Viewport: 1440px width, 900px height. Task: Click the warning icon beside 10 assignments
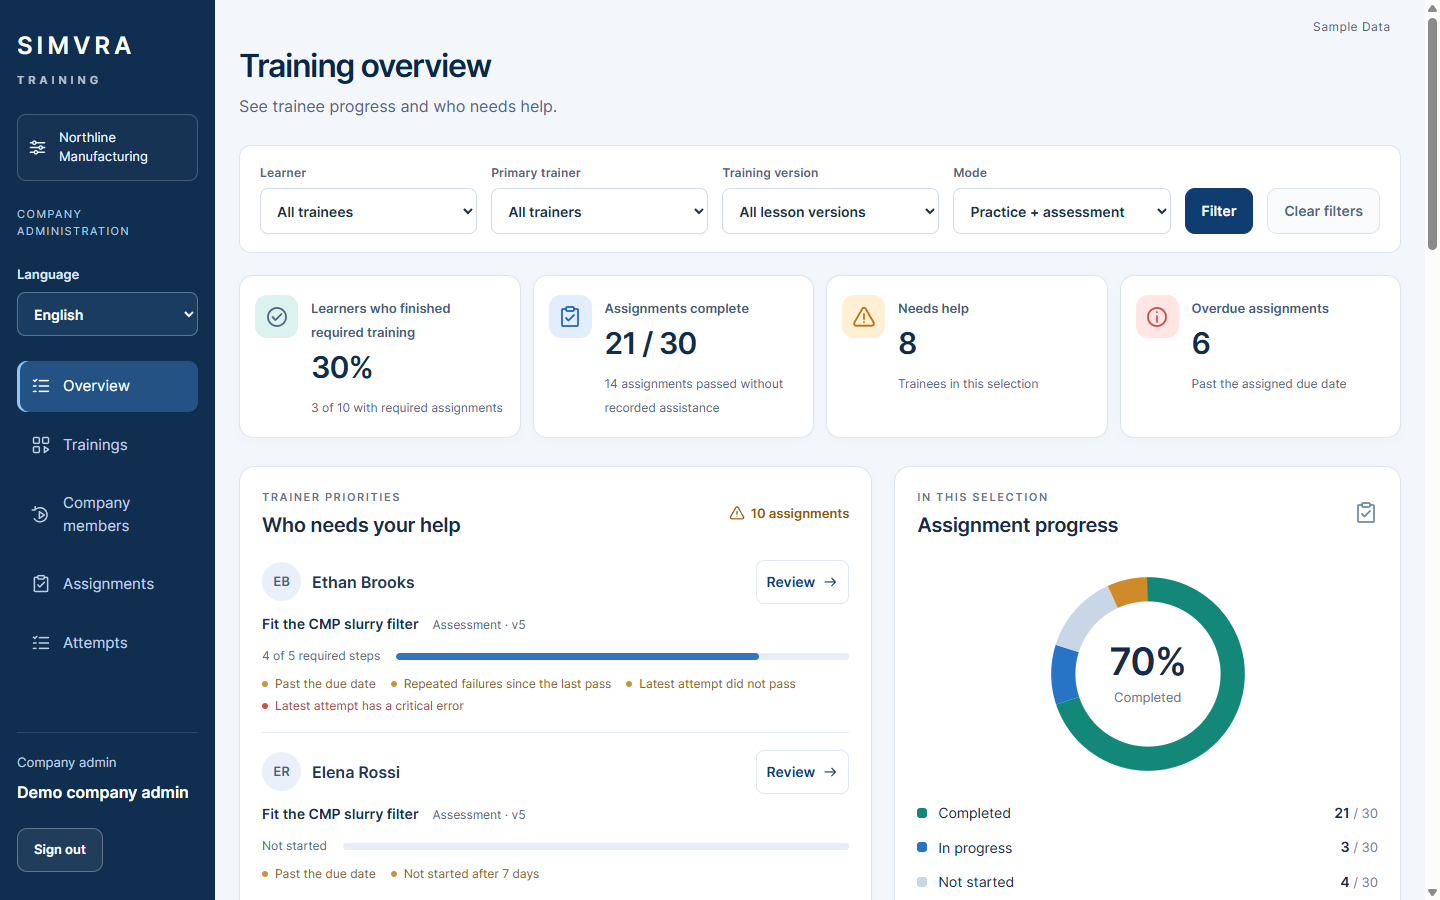pyautogui.click(x=737, y=513)
